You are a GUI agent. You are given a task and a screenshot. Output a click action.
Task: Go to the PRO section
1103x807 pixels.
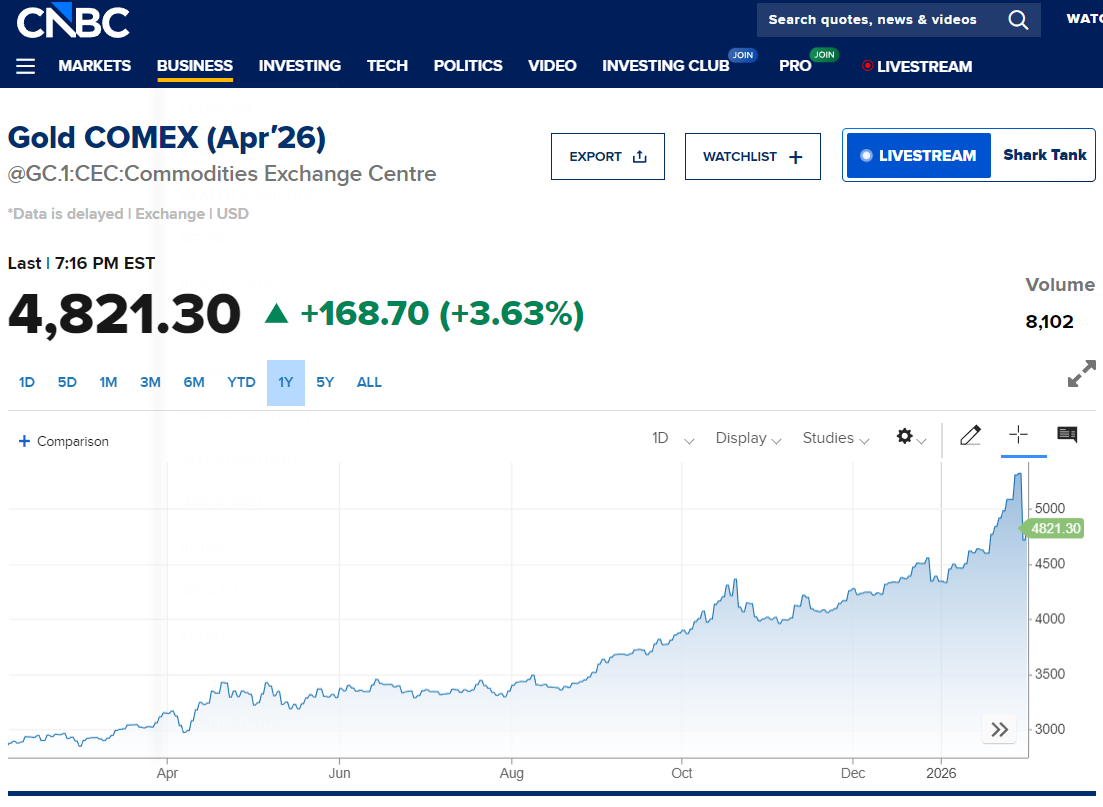coord(795,66)
